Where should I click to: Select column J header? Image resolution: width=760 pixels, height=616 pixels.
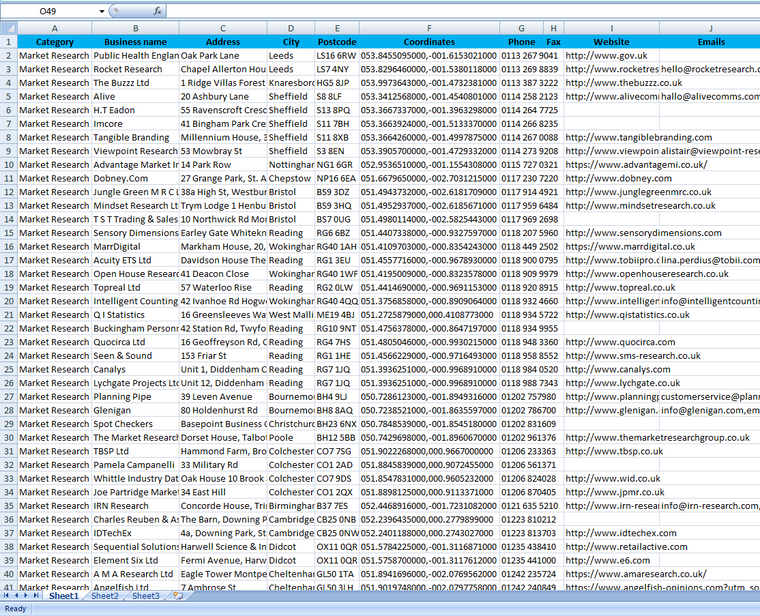(710, 28)
